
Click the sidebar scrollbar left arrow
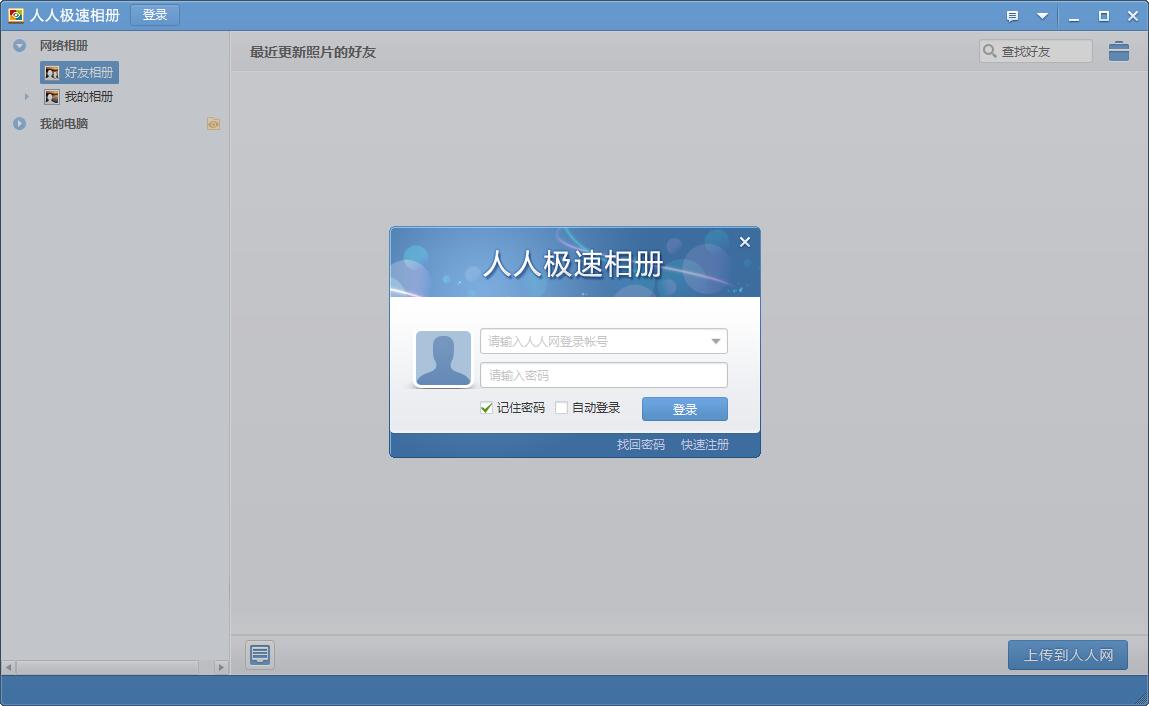click(8, 667)
